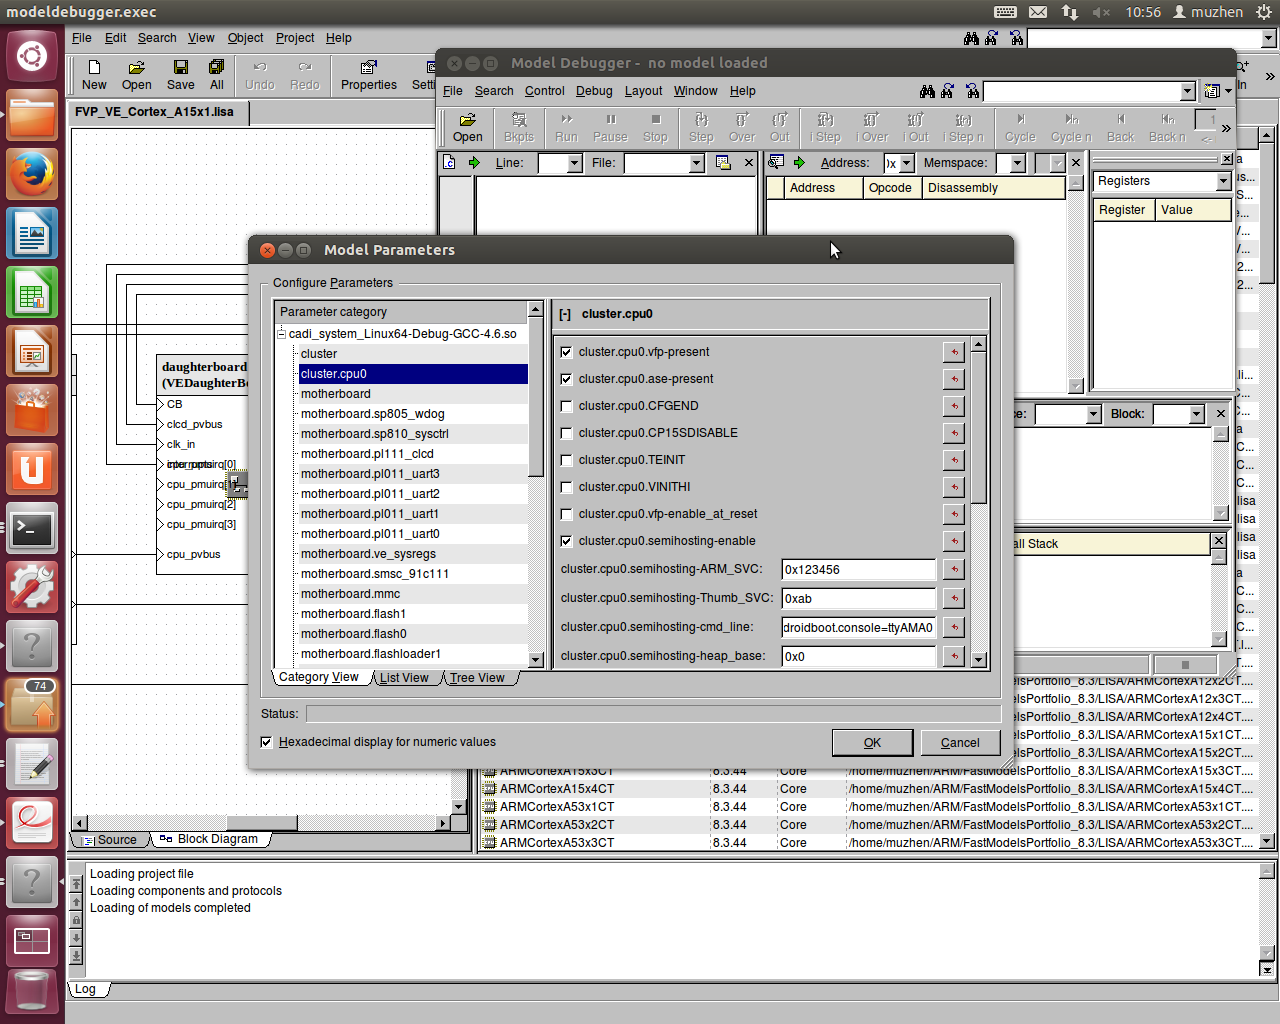Screen dimensions: 1280x1024
Task: Click Cancel in Model Parameters dialog
Action: point(960,743)
